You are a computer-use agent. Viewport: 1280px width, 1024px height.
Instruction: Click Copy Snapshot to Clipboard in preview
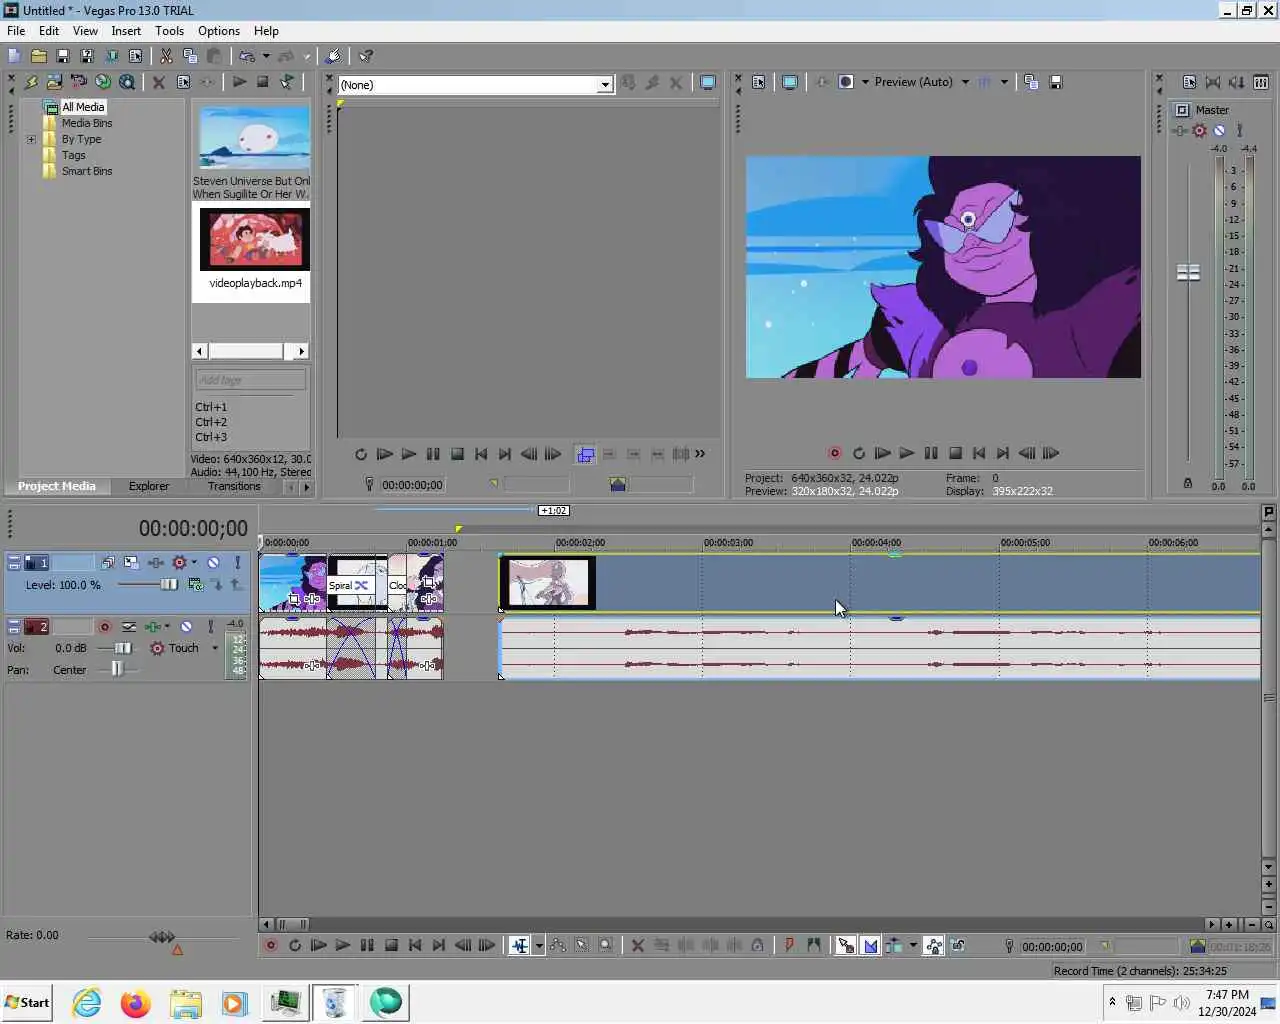tap(1031, 82)
